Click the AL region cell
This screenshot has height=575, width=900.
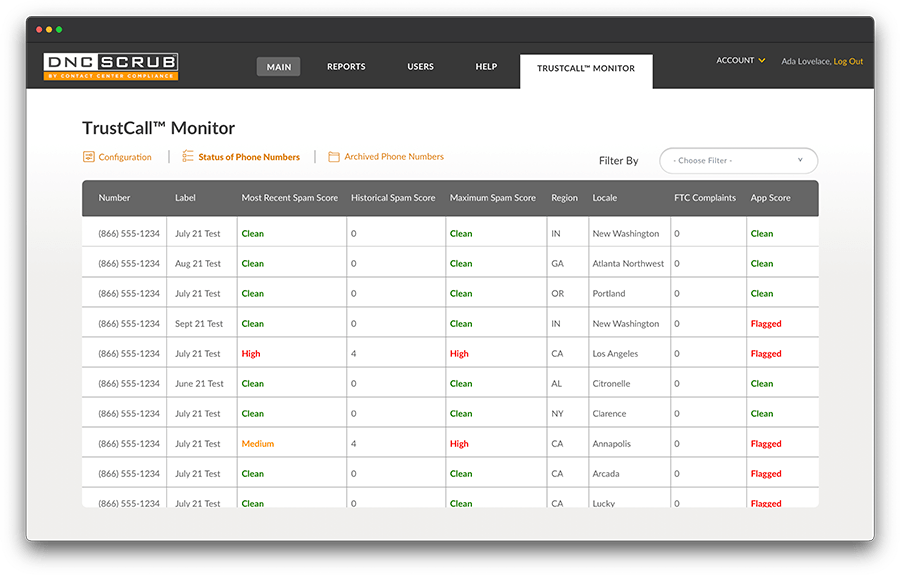click(x=556, y=383)
